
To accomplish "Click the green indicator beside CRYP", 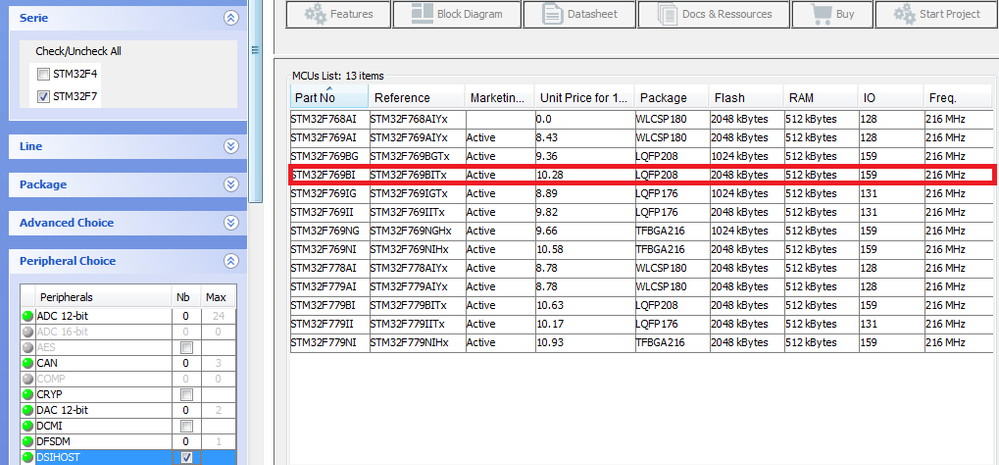I will [27, 394].
